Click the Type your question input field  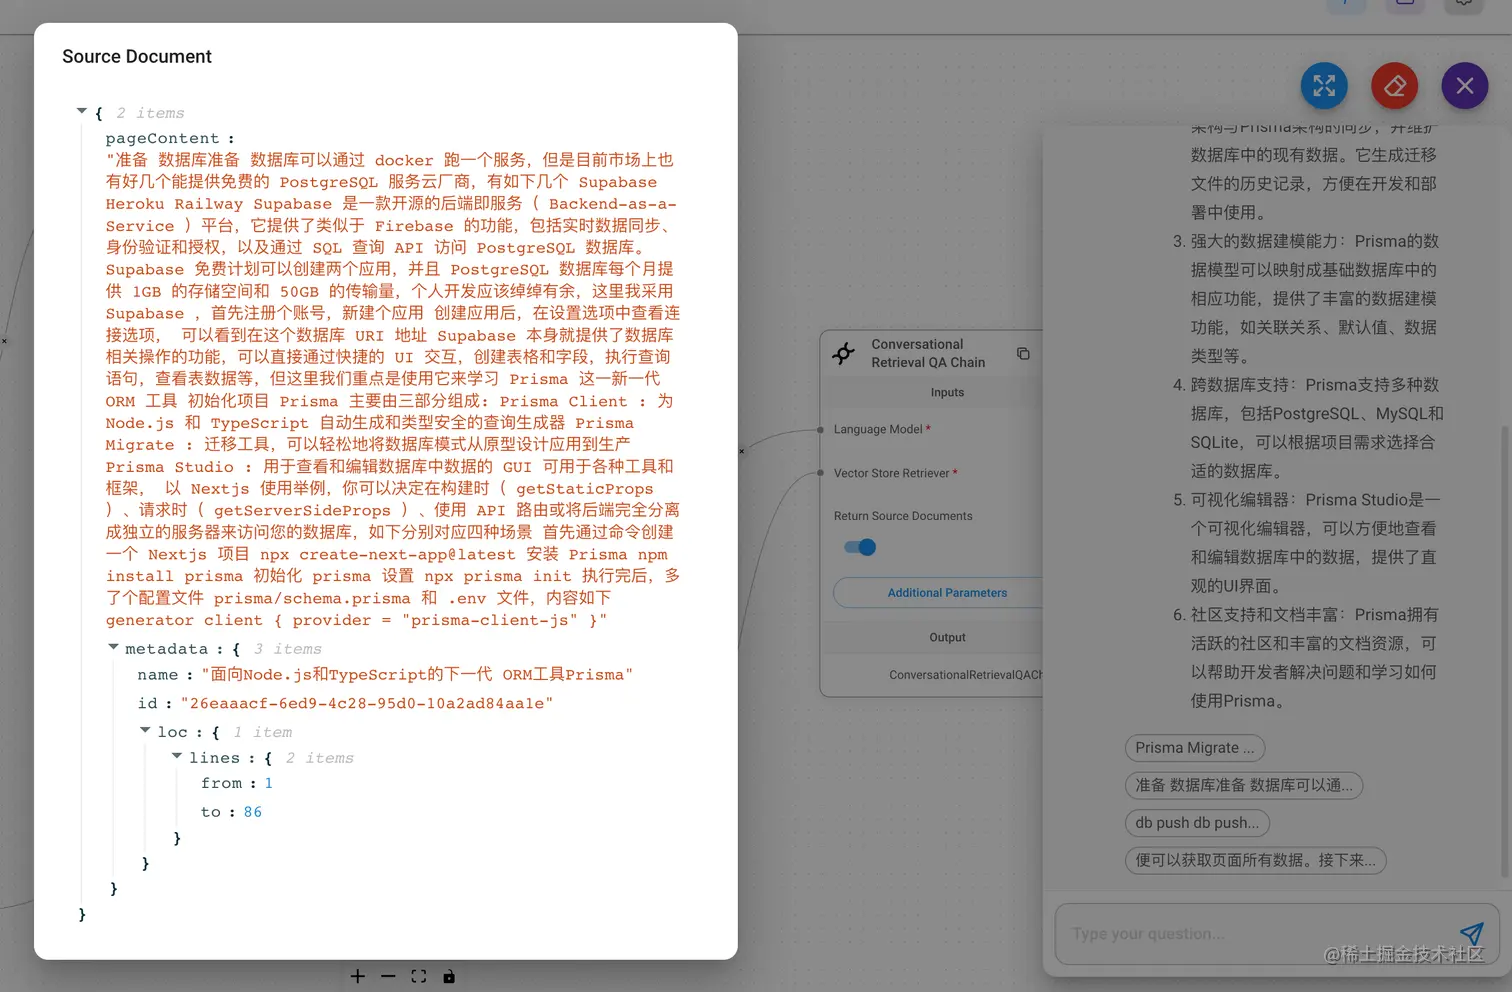(1200, 933)
